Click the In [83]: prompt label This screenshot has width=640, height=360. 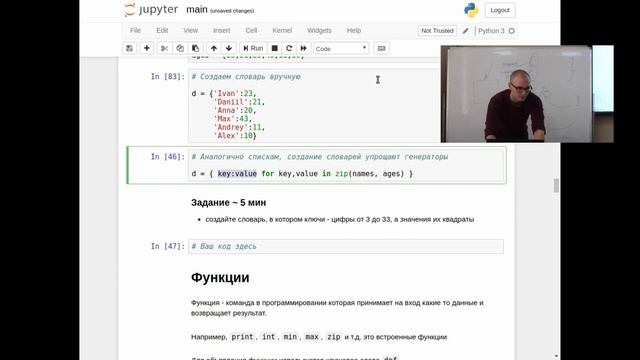click(168, 77)
